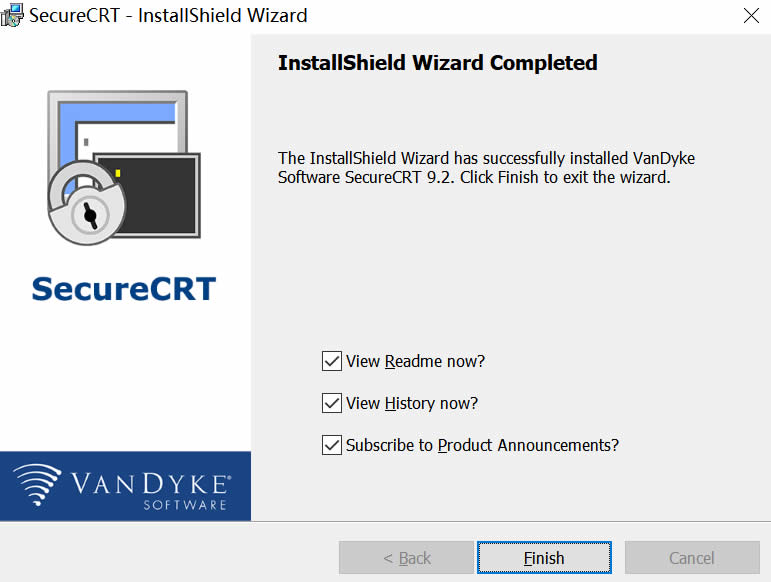Click the greyed-out Back button
The height and width of the screenshot is (582, 771).
coord(406,558)
